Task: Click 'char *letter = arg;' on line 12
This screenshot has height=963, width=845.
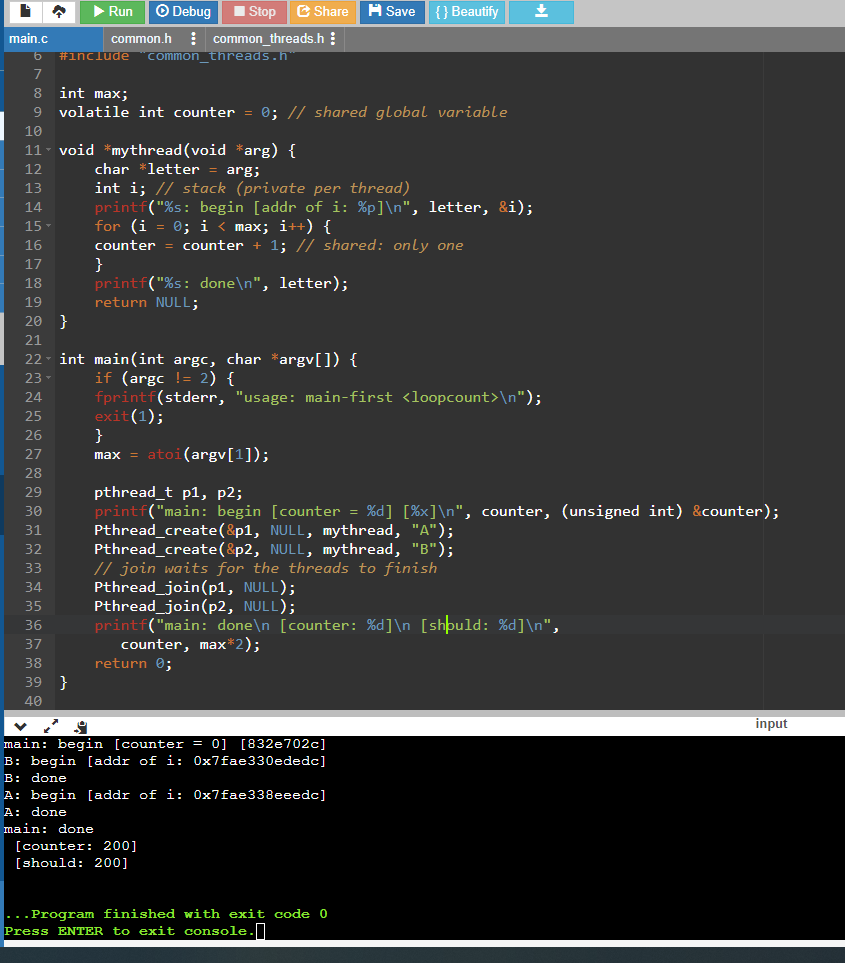Action: click(177, 169)
